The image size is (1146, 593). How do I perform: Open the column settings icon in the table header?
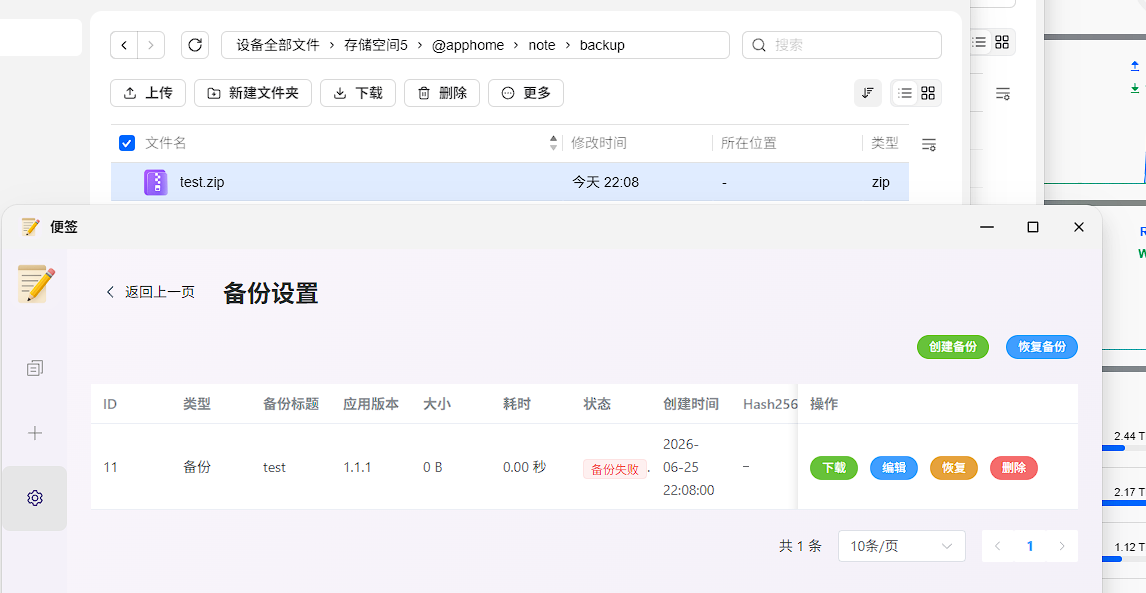click(x=929, y=145)
